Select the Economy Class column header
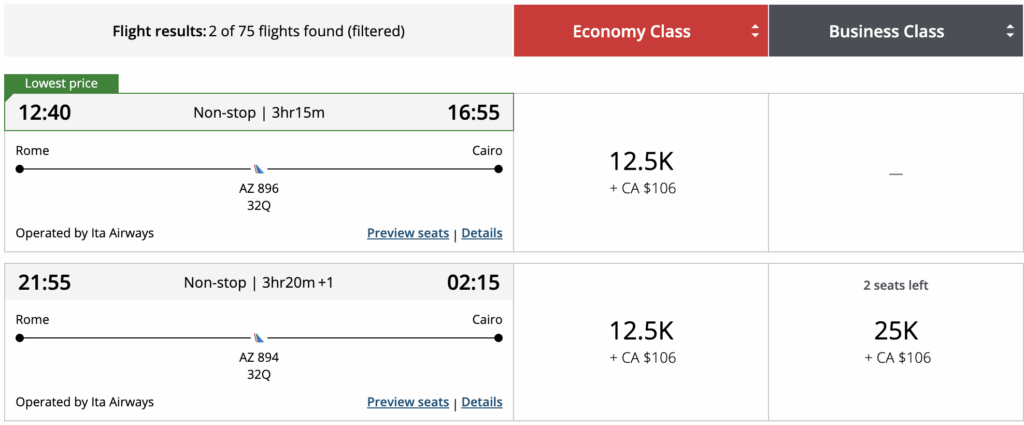Screen dimensions: 1024x425 [x=631, y=32]
